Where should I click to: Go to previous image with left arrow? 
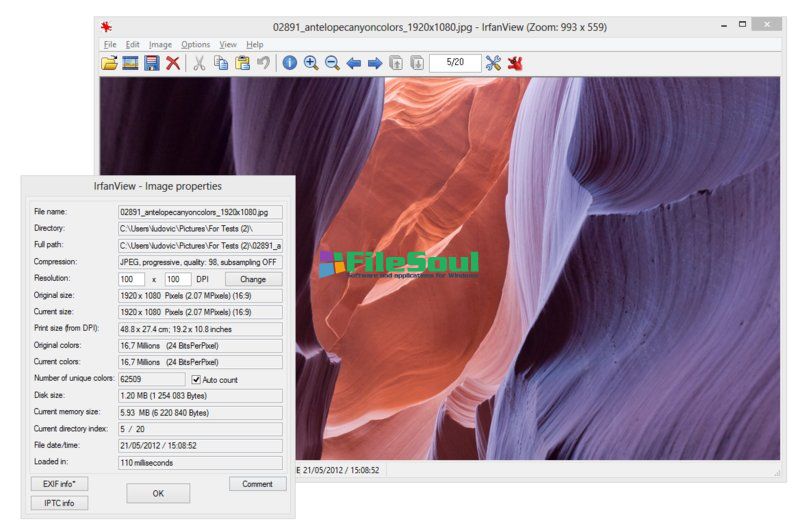pos(354,63)
